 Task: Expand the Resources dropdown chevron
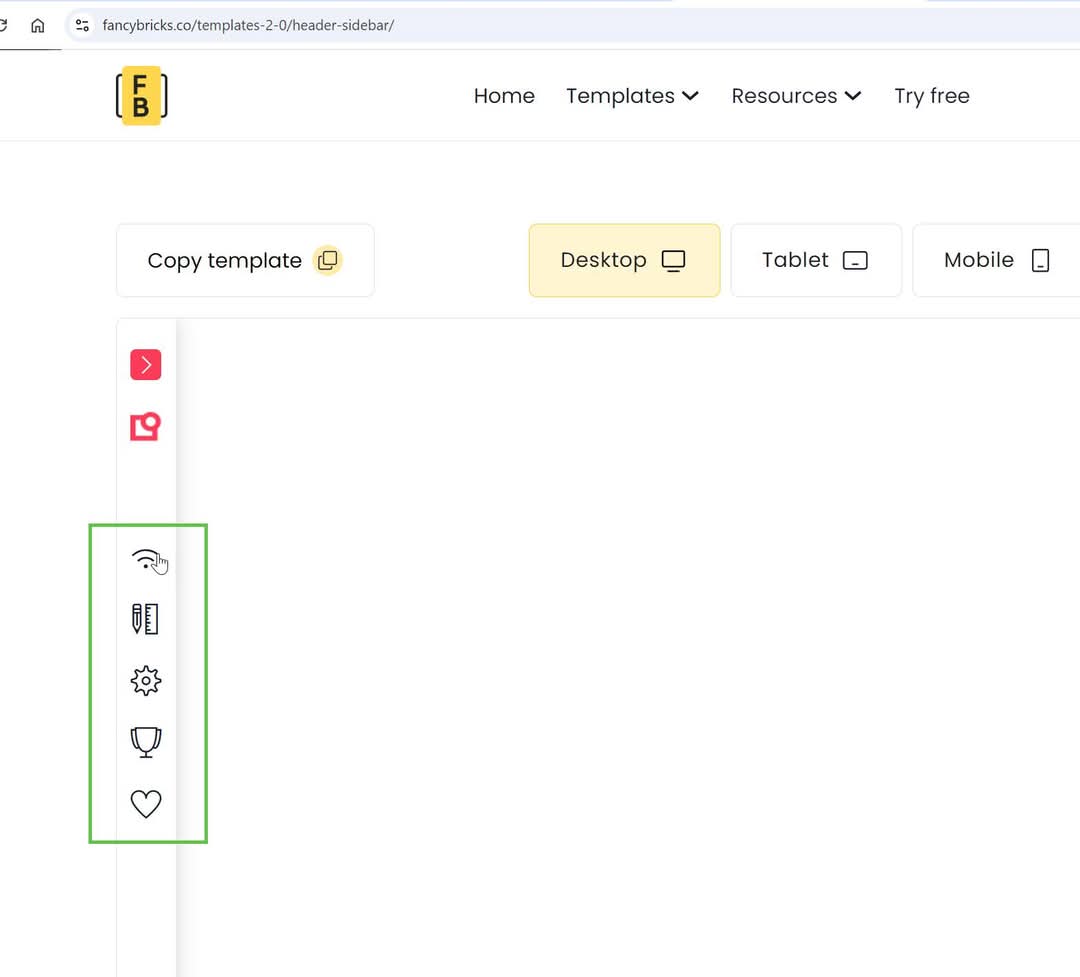click(x=853, y=96)
